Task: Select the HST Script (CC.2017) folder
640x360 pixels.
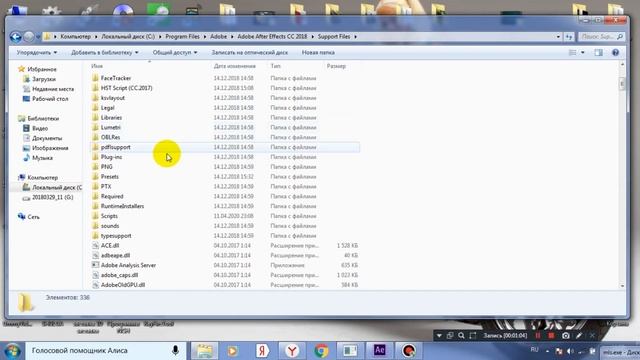Action: pyautogui.click(x=126, y=88)
